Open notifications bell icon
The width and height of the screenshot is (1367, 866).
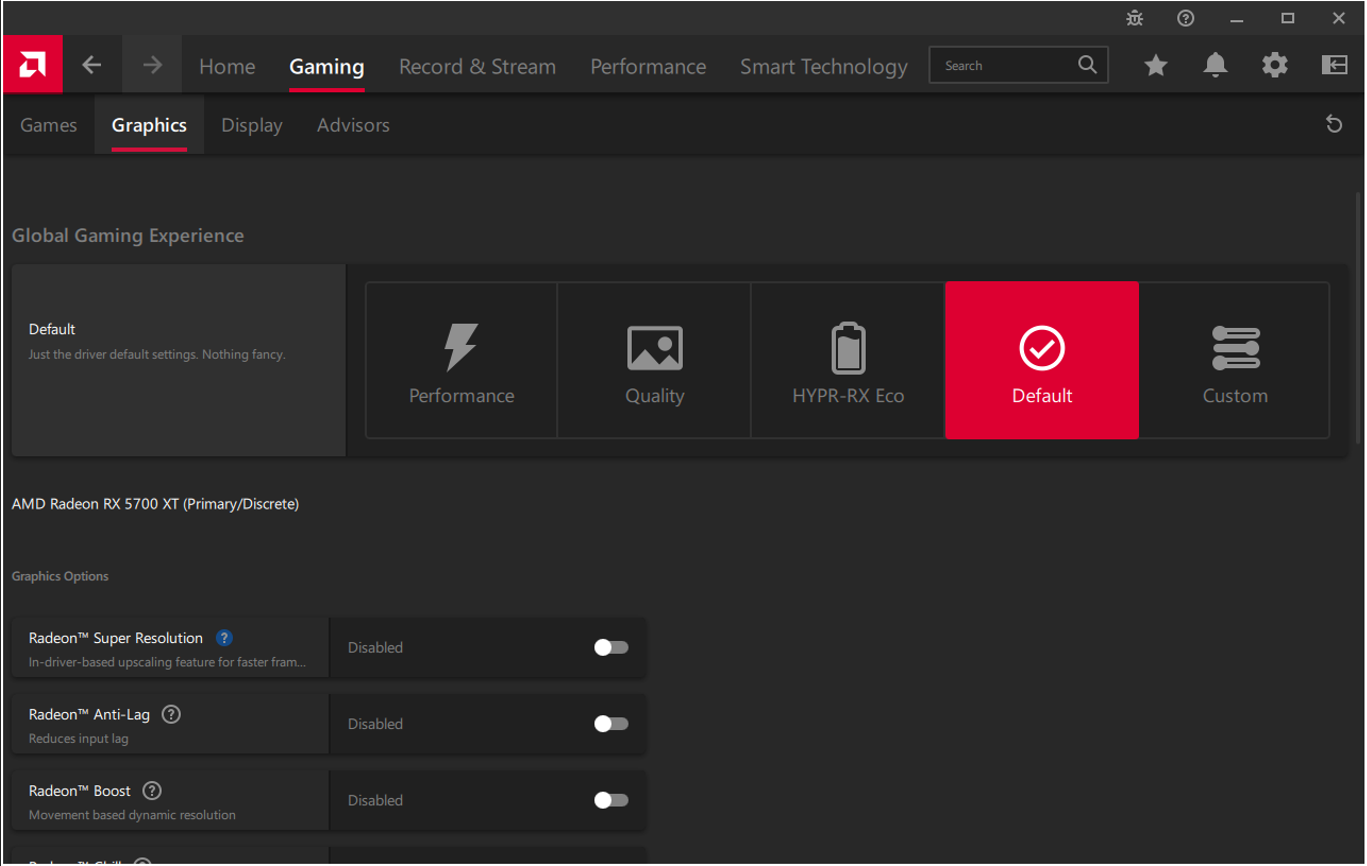pyautogui.click(x=1215, y=65)
